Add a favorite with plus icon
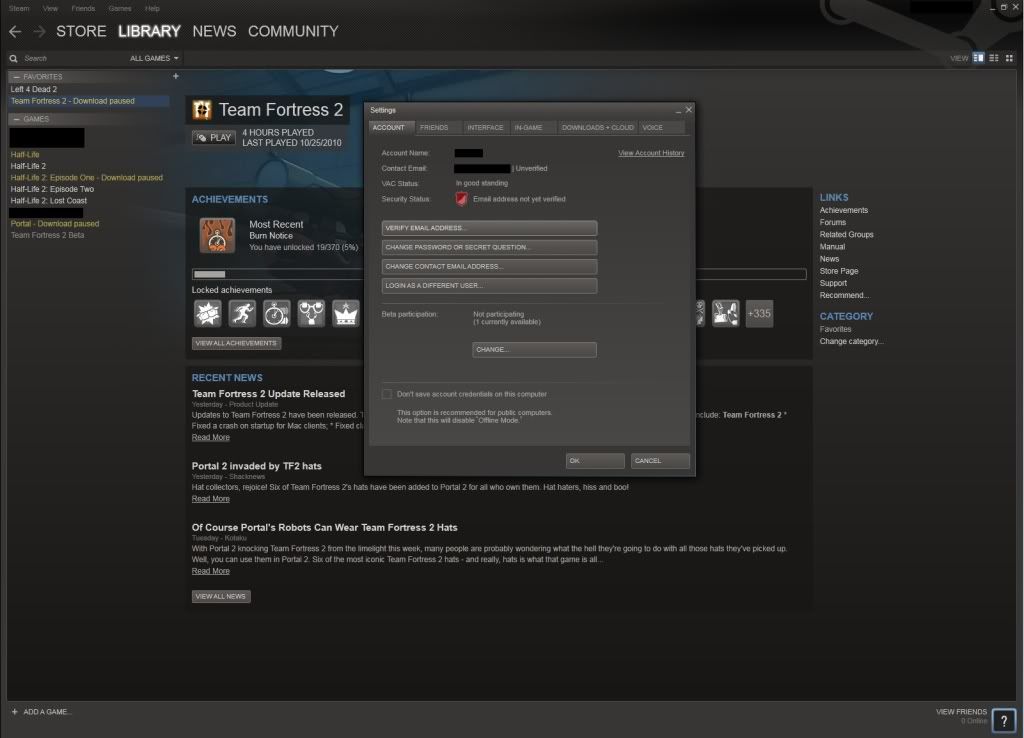1024x738 pixels. click(176, 76)
